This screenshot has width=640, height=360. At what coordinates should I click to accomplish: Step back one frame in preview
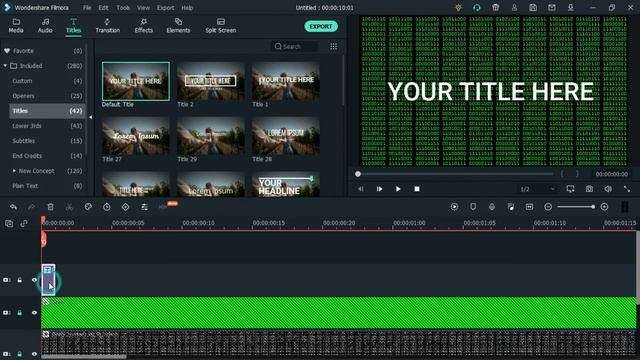(x=360, y=189)
